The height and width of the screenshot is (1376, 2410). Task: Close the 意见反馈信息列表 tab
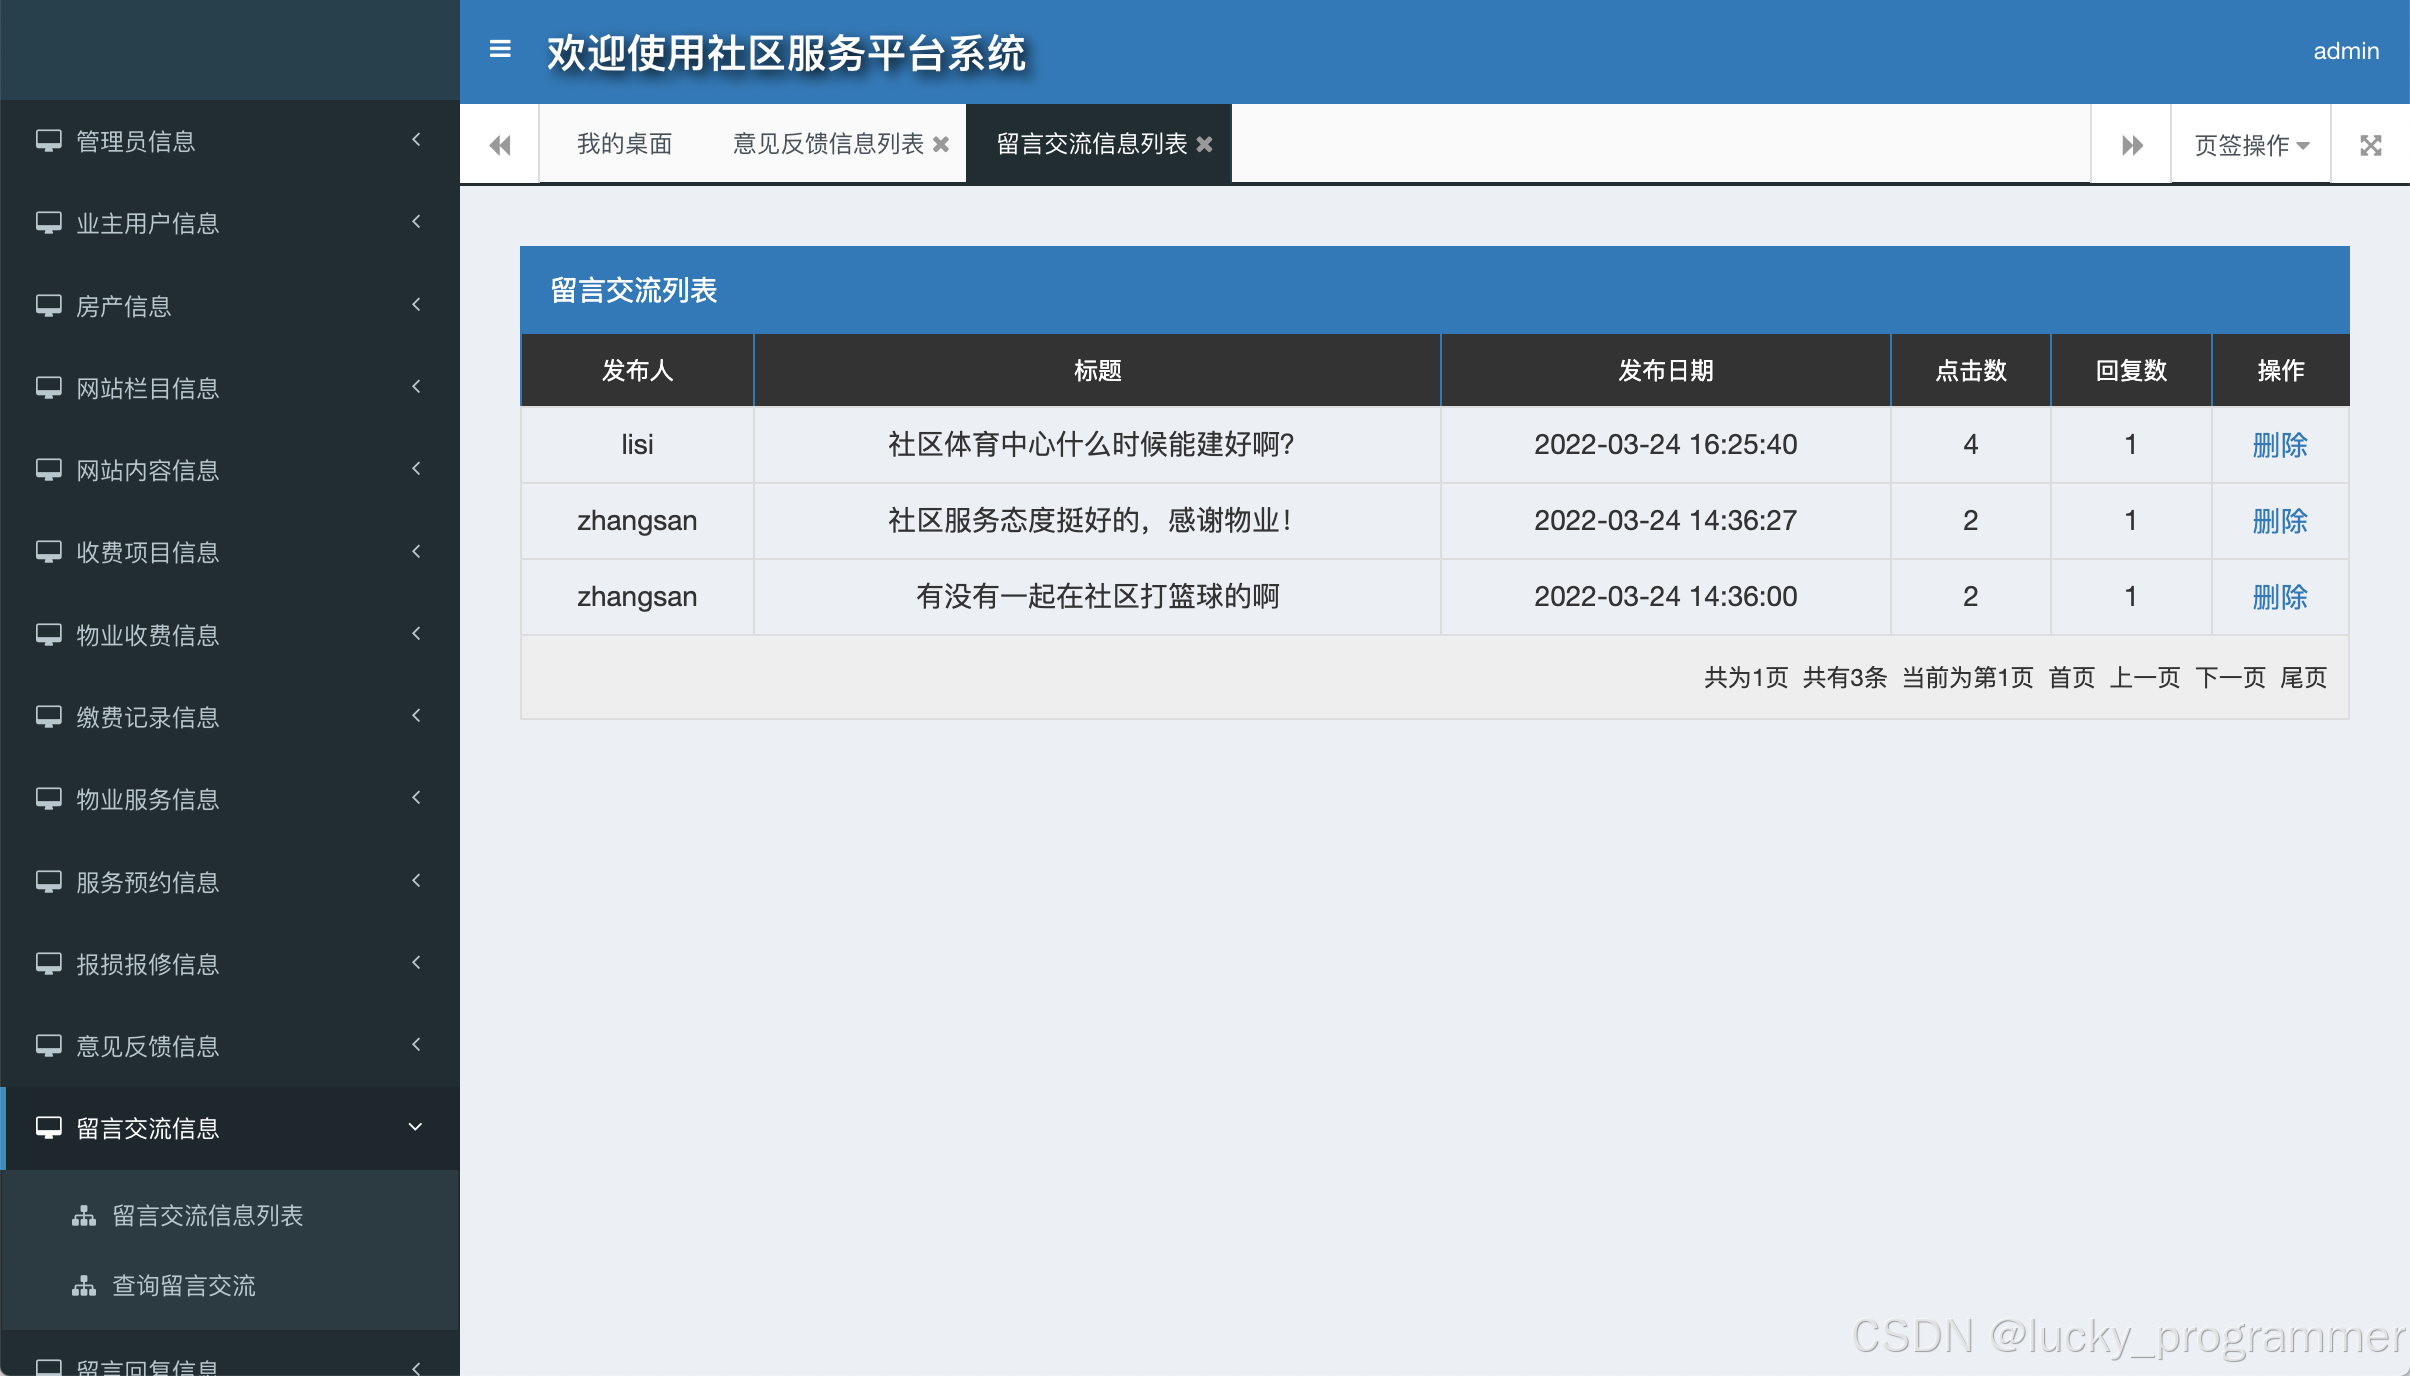coord(941,144)
